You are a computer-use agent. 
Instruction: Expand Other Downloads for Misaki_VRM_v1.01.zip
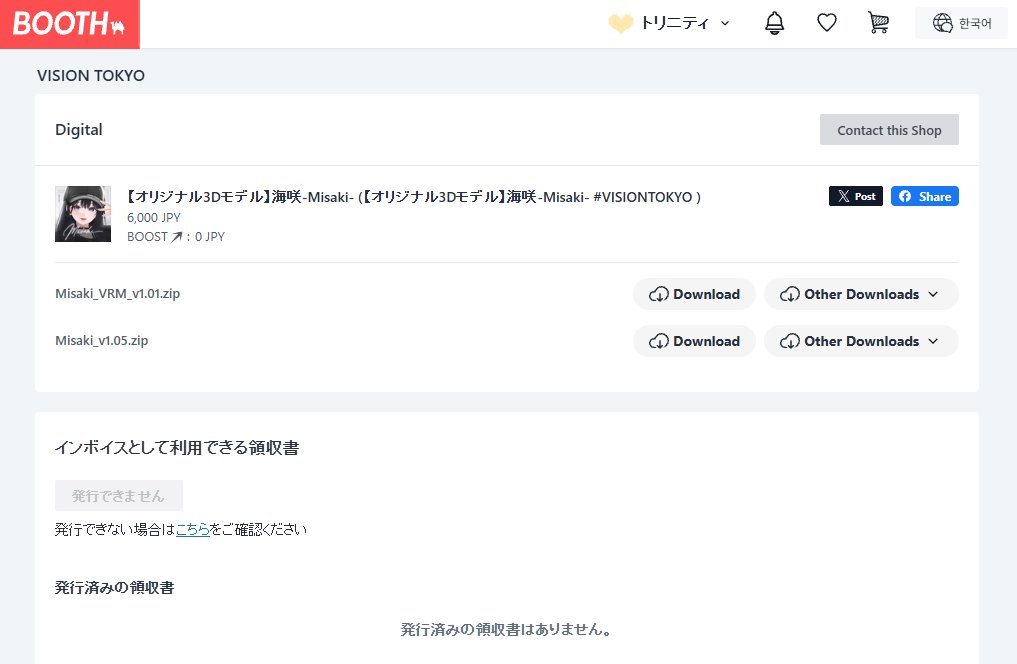(861, 294)
